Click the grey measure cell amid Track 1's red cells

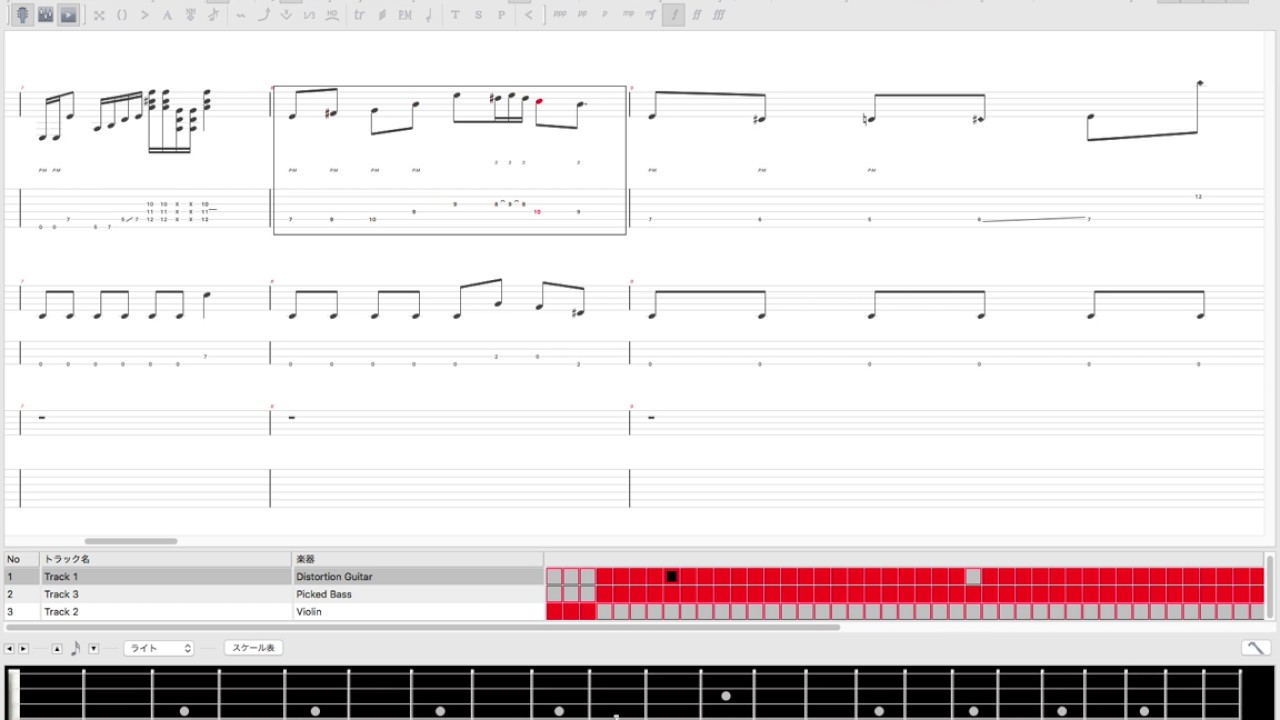point(973,577)
